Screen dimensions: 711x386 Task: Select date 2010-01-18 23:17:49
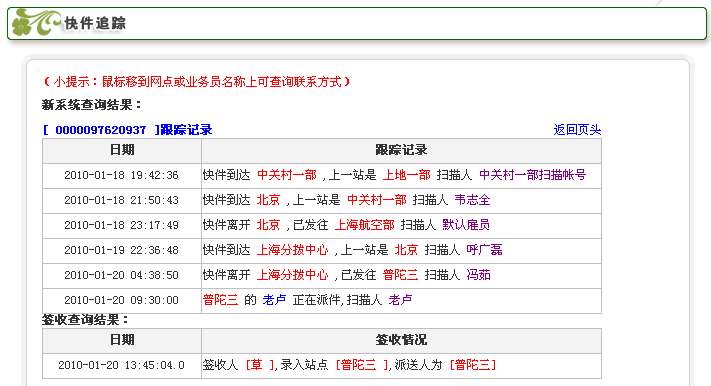(122, 225)
